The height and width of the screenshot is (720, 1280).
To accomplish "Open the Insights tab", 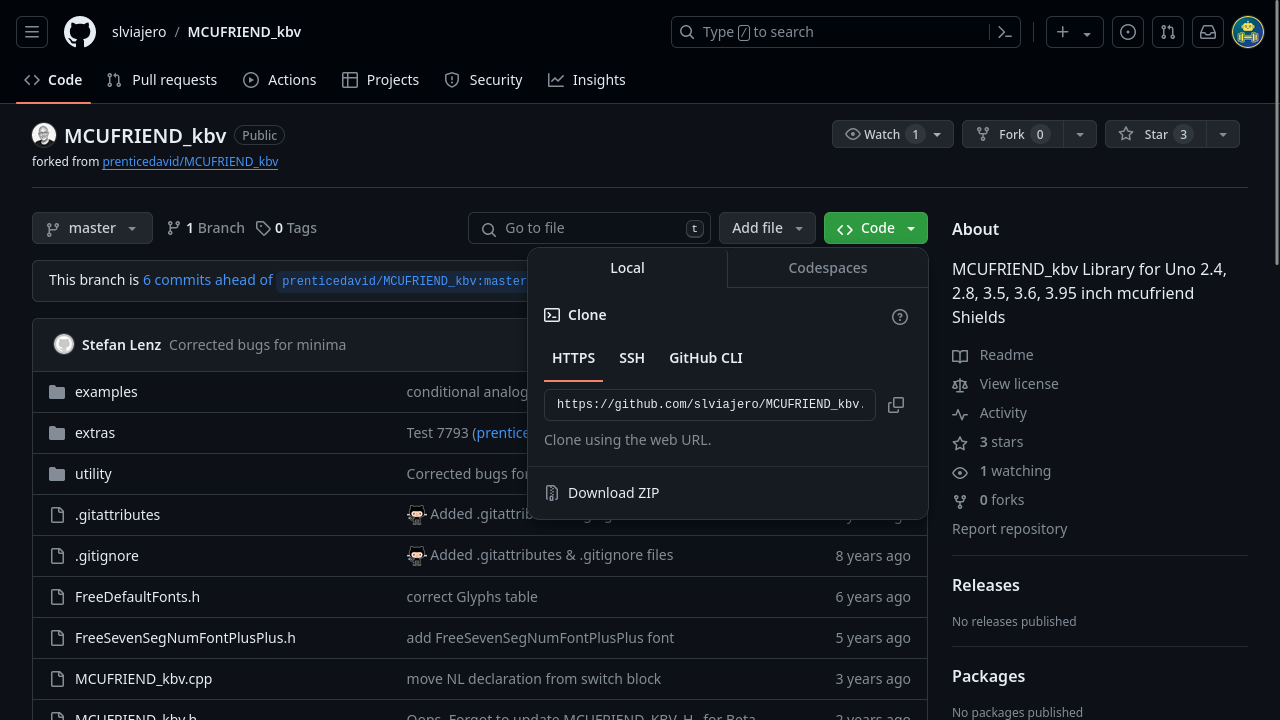I will tap(587, 80).
